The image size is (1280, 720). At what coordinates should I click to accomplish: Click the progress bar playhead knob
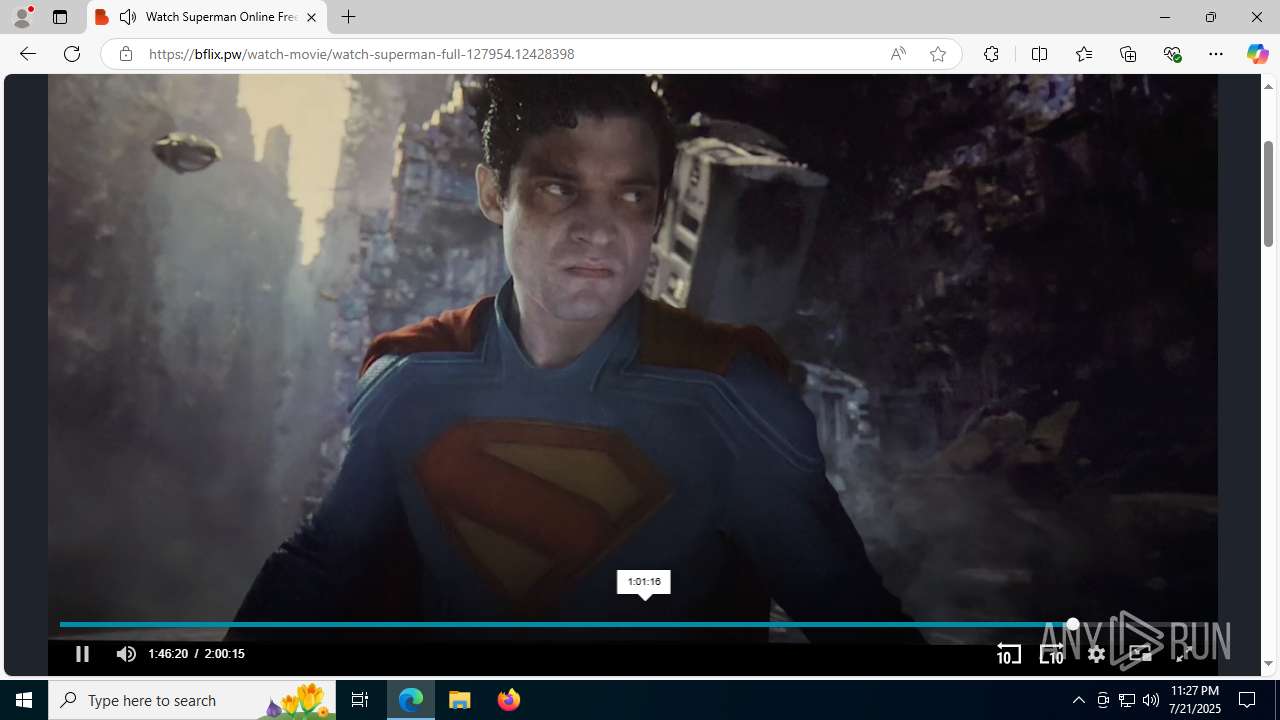tap(1072, 624)
